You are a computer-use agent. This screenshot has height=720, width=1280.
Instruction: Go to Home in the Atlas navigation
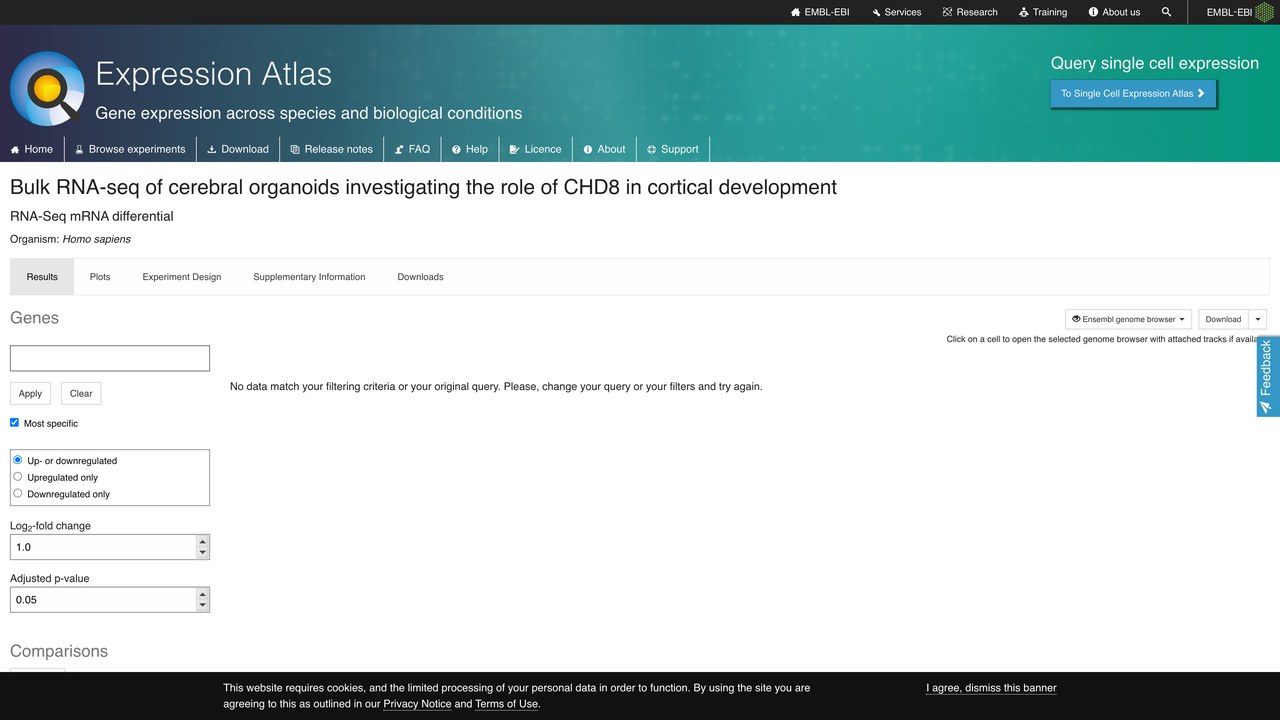point(32,149)
